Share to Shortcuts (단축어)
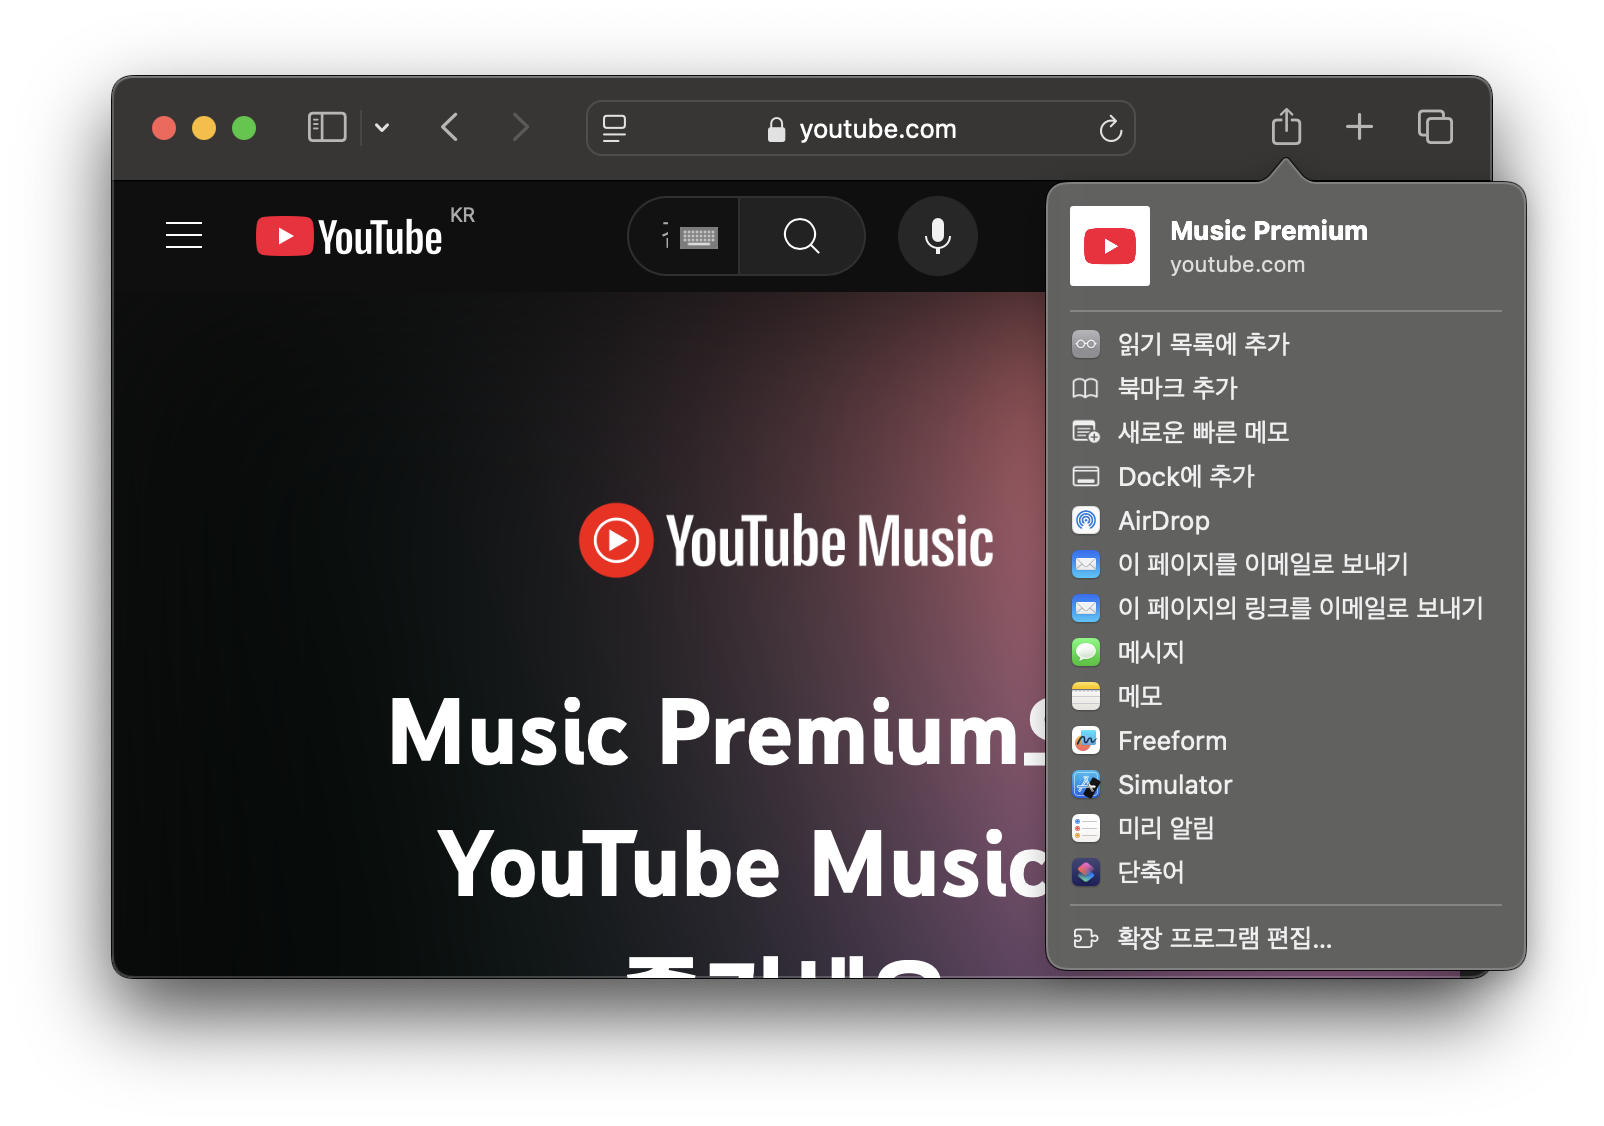The width and height of the screenshot is (1604, 1126). click(x=1286, y=872)
